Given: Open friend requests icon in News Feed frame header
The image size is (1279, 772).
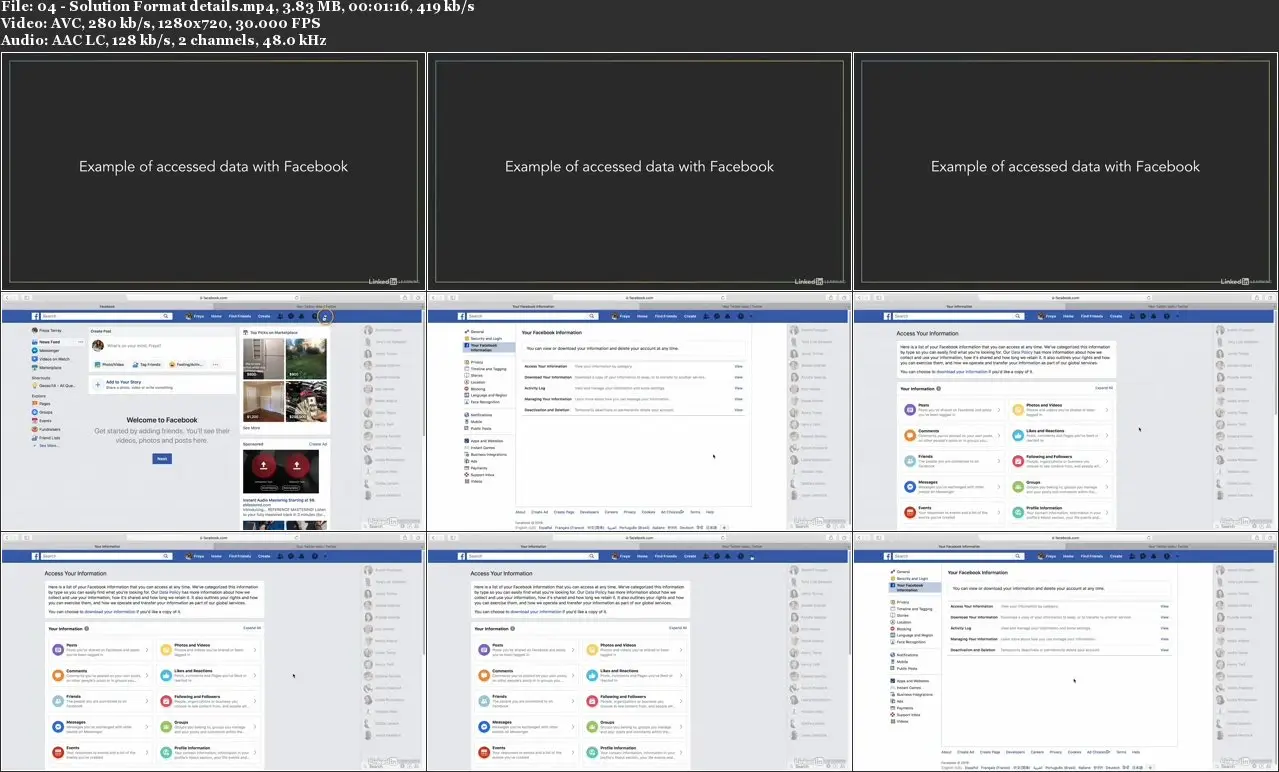Looking at the screenshot, I should (x=280, y=316).
